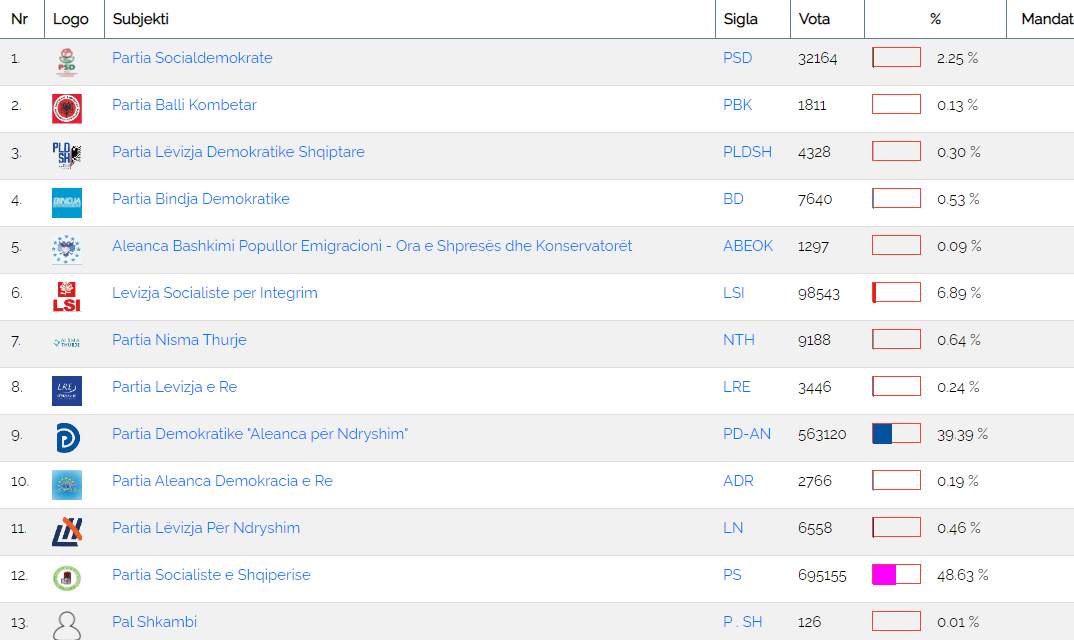Open Partia Socialiste e Shqiperise link

[x=211, y=575]
